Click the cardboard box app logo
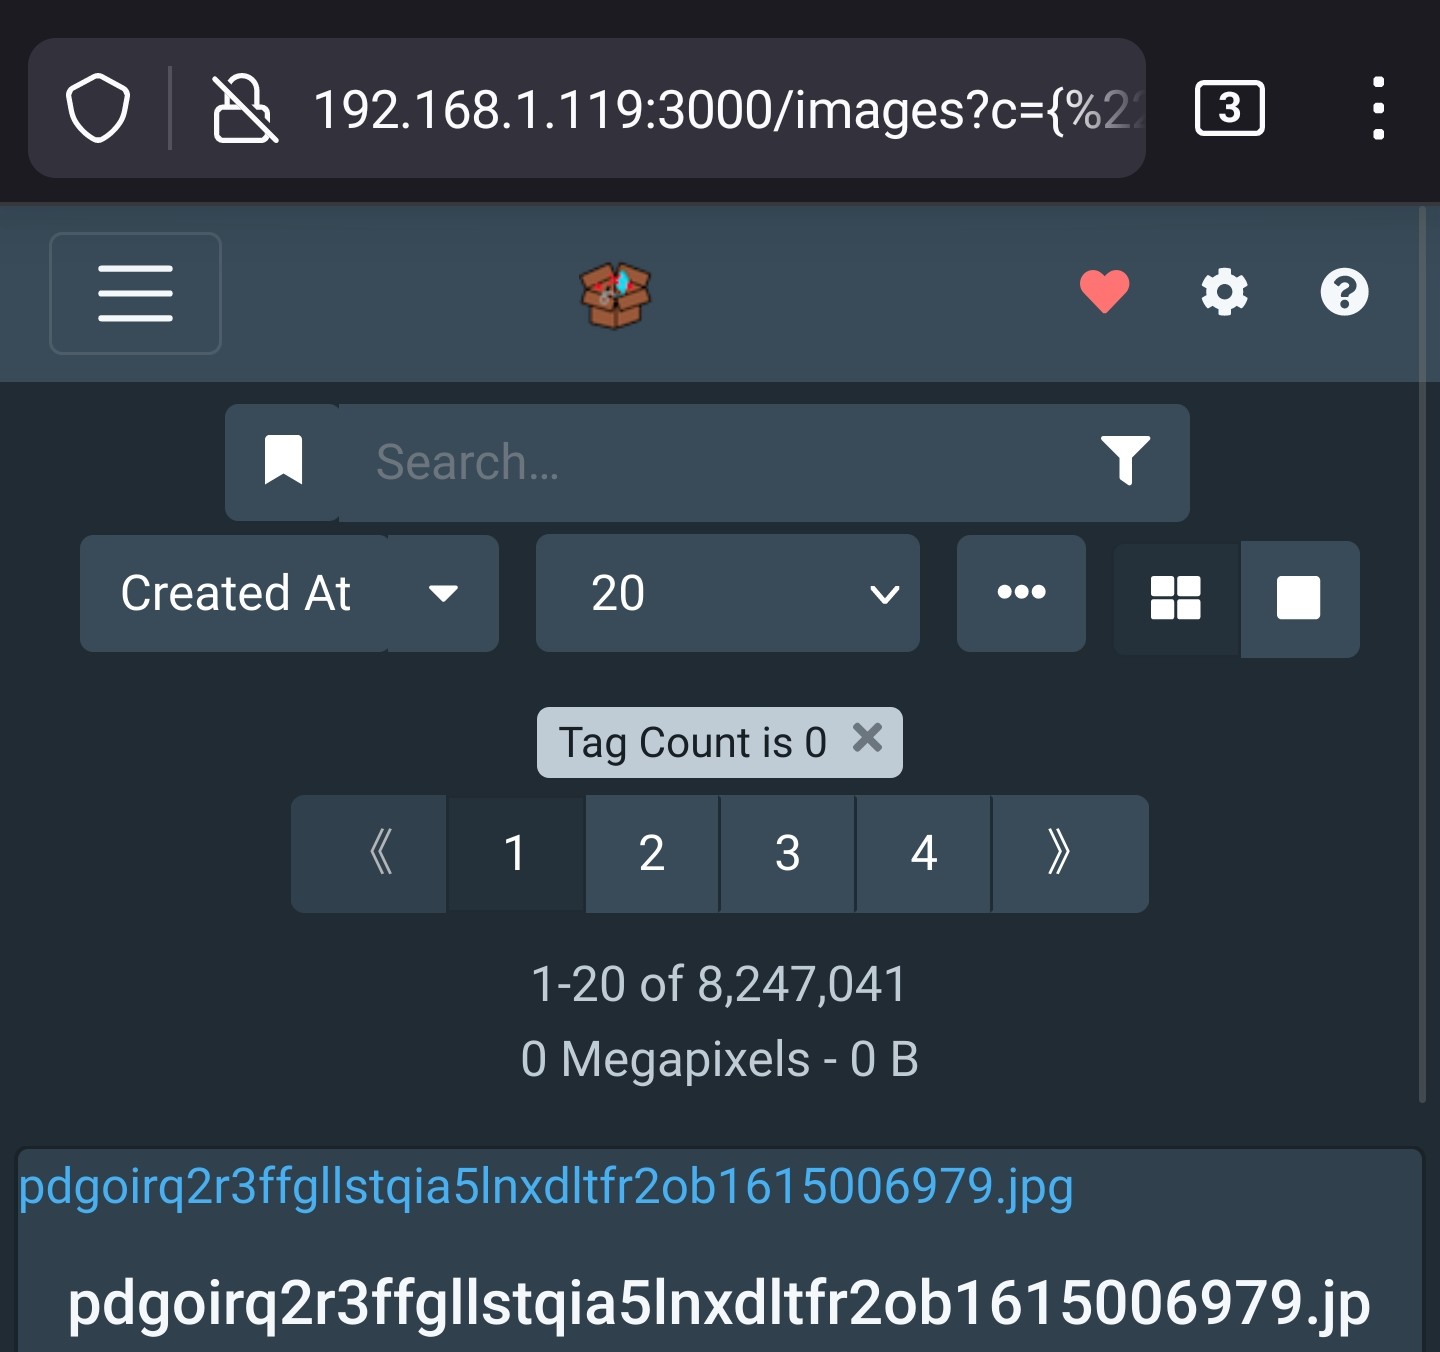The height and width of the screenshot is (1352, 1440). [615, 294]
